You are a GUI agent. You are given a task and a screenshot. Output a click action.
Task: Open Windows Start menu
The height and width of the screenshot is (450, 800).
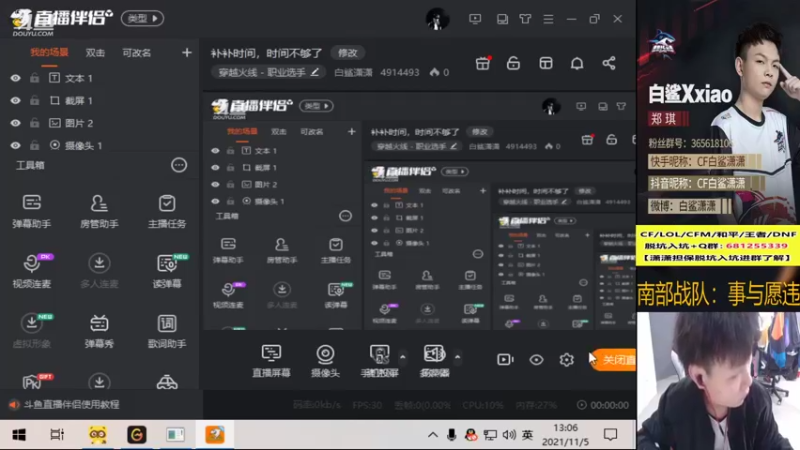click(19, 435)
